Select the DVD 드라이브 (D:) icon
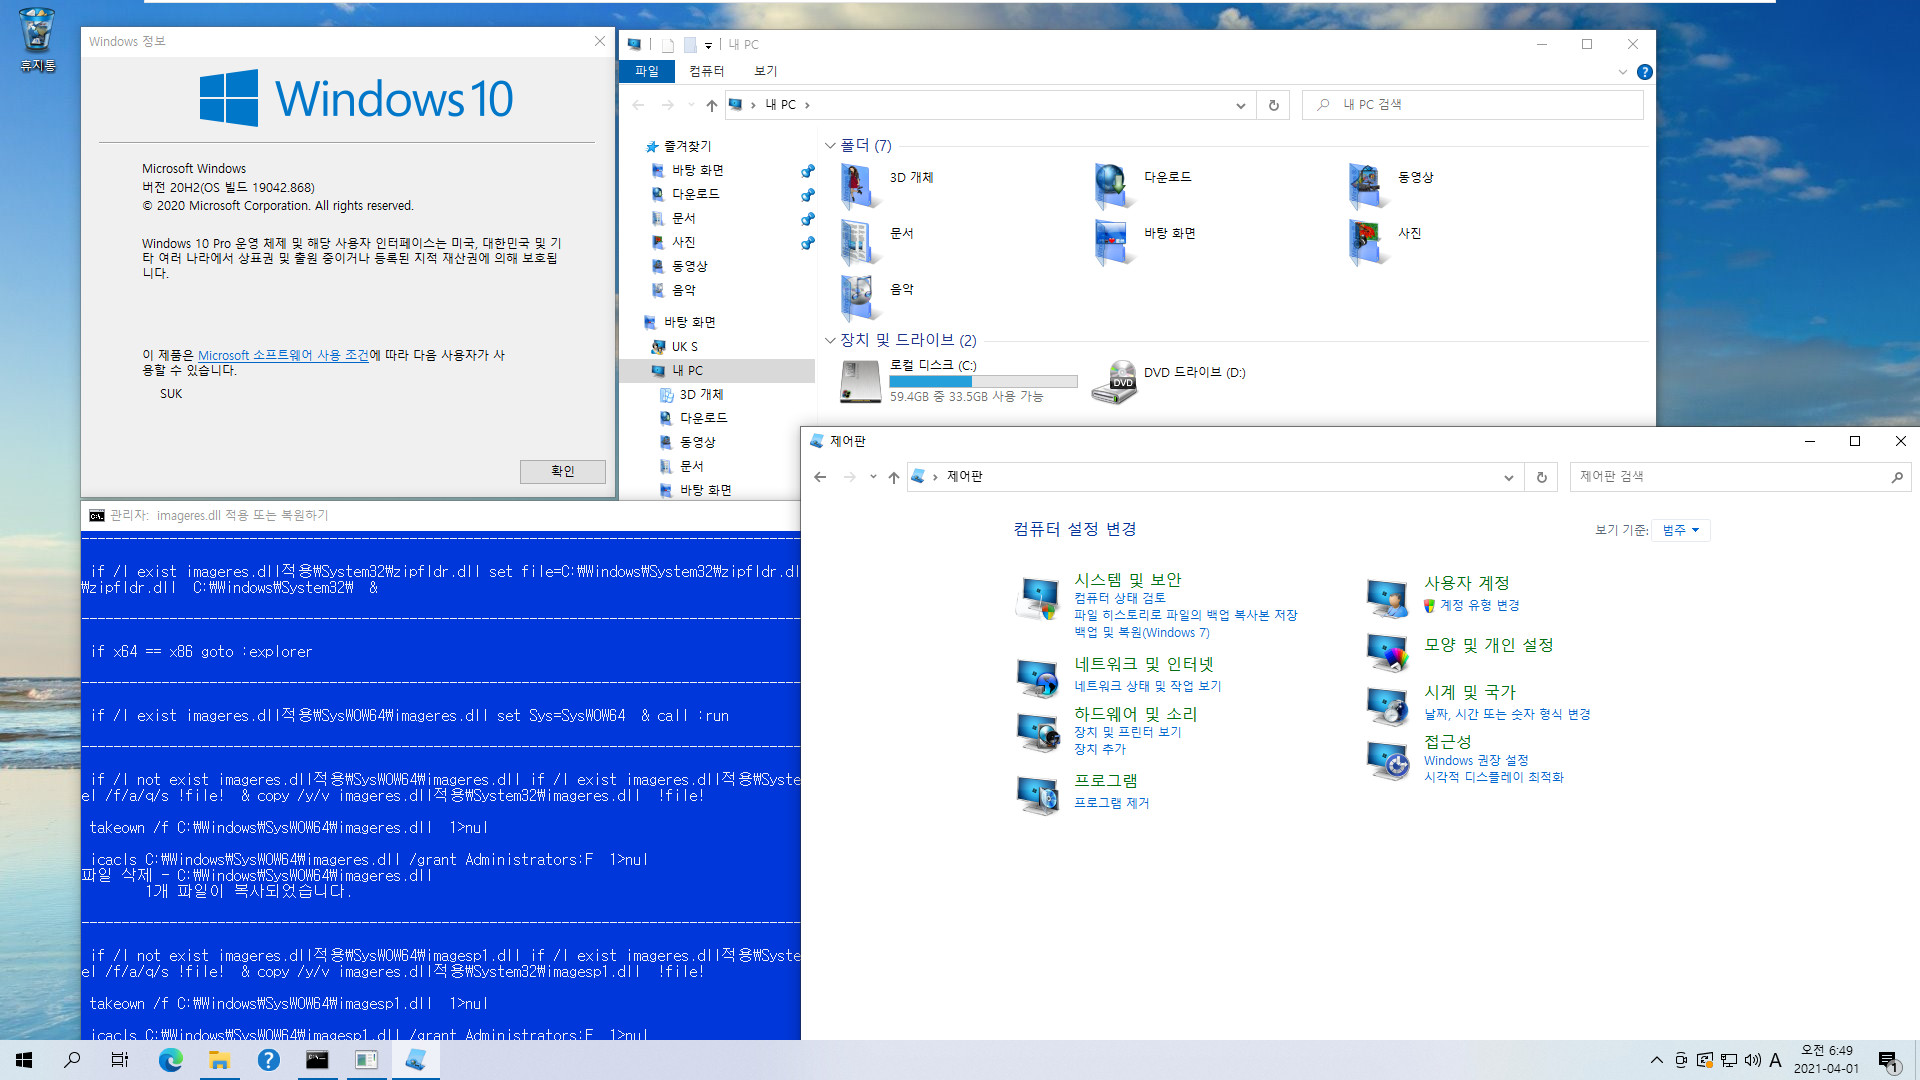Screen dimensions: 1920x1080 point(1114,381)
